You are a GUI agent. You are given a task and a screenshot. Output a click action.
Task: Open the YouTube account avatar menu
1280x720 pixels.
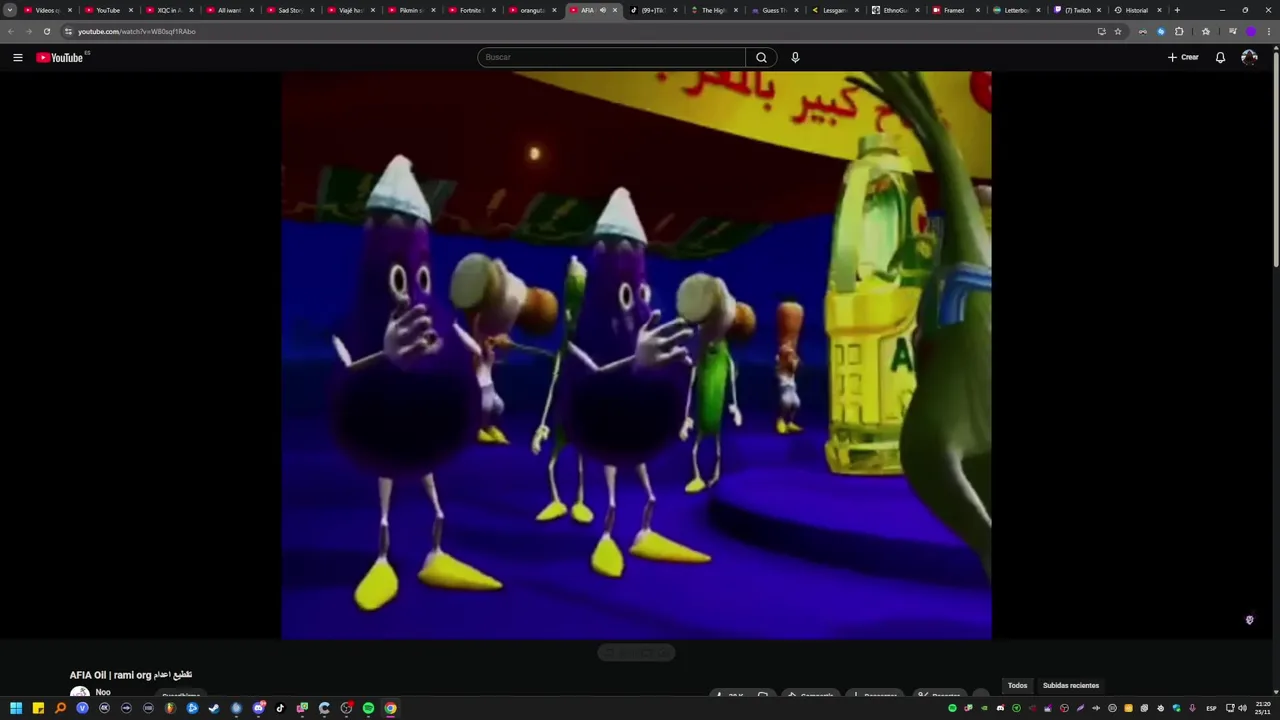point(1249,57)
